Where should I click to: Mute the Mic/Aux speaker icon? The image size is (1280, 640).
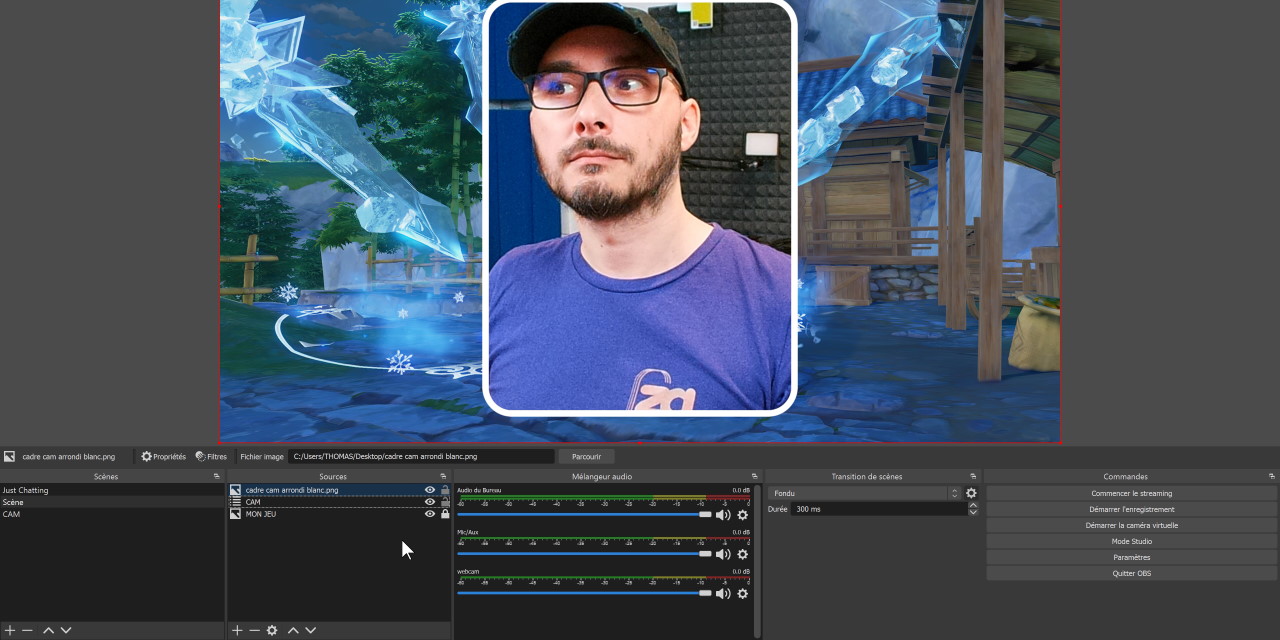click(722, 554)
